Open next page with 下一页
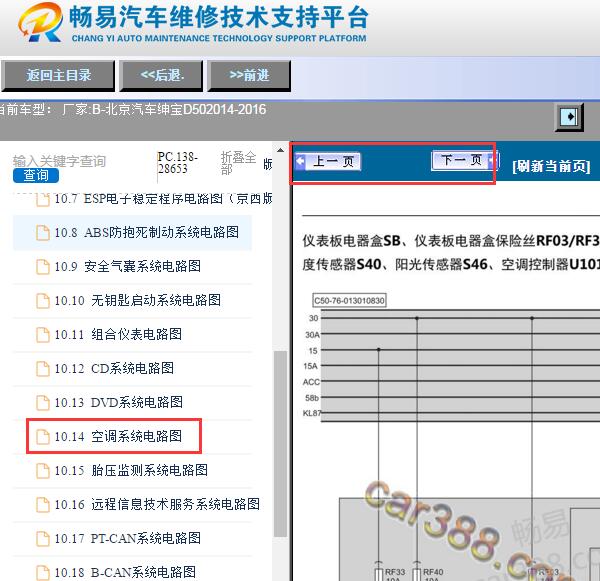600x581 pixels. [465, 160]
